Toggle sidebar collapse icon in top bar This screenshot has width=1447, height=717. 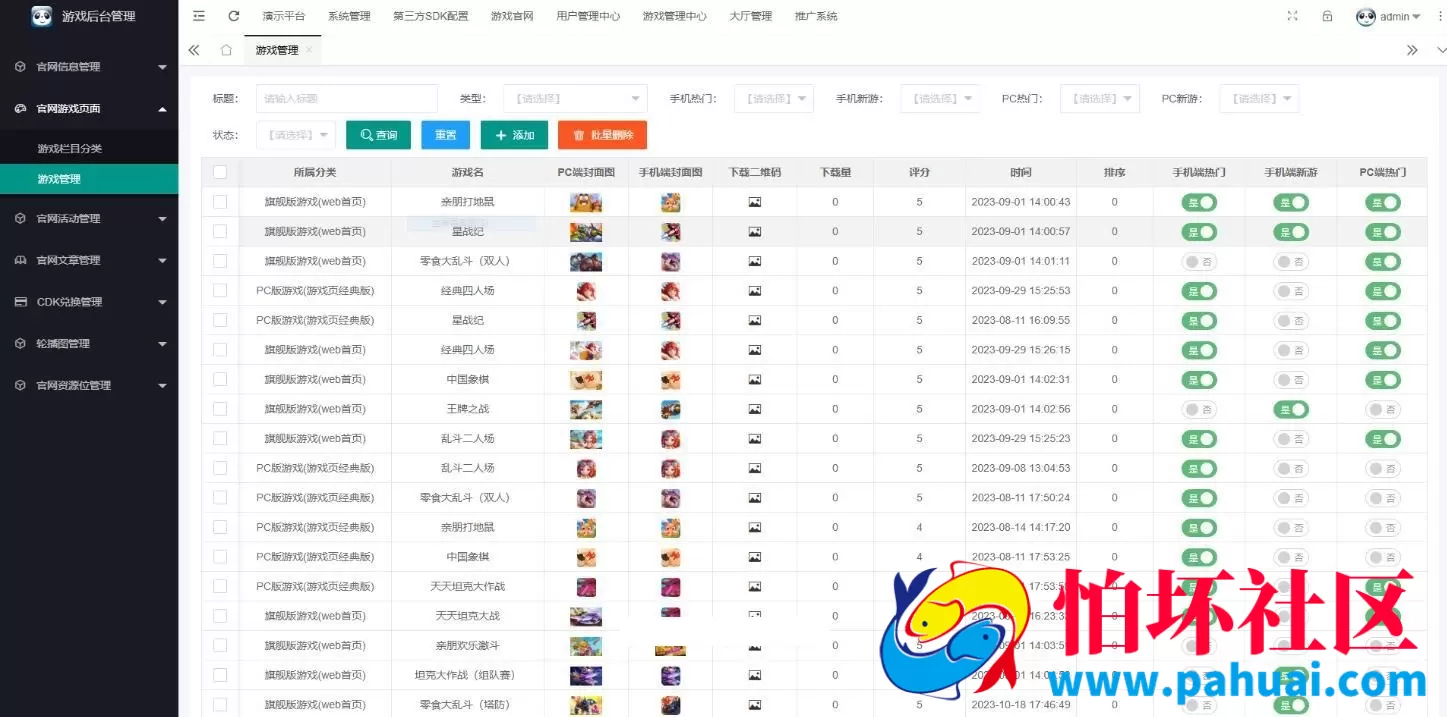click(199, 16)
